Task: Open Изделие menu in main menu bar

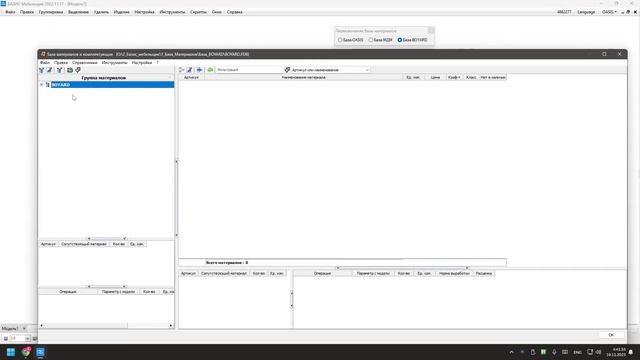Action: click(121, 12)
